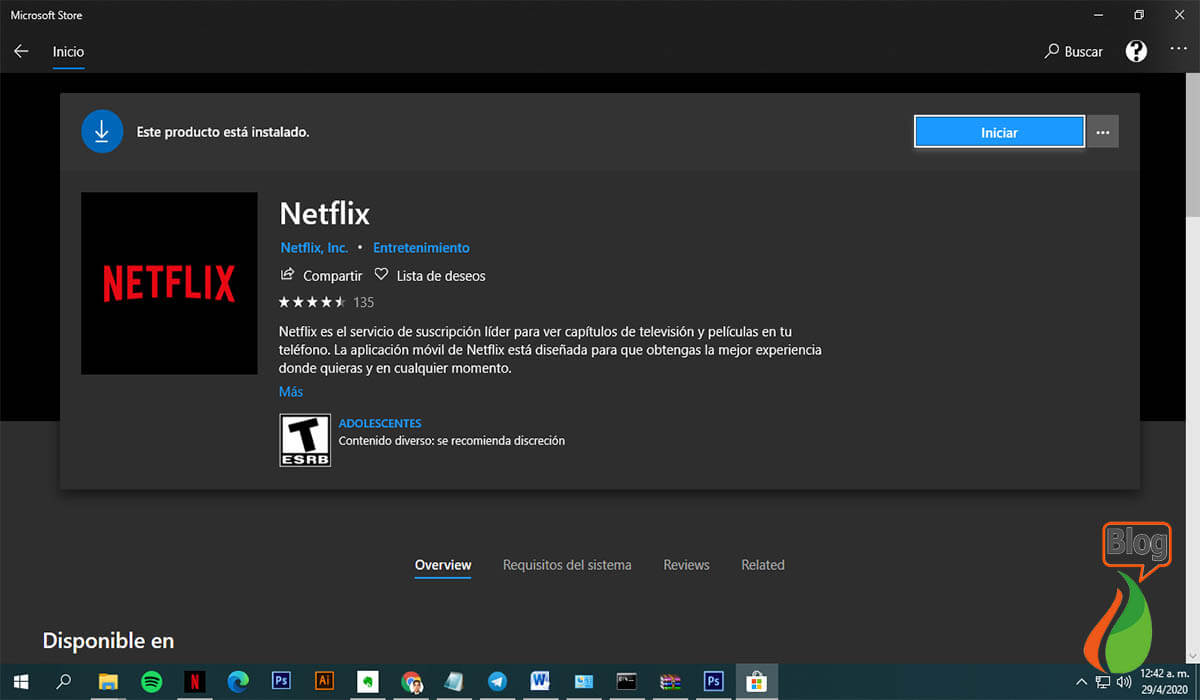Click the Netflix app title heading

pos(325,214)
